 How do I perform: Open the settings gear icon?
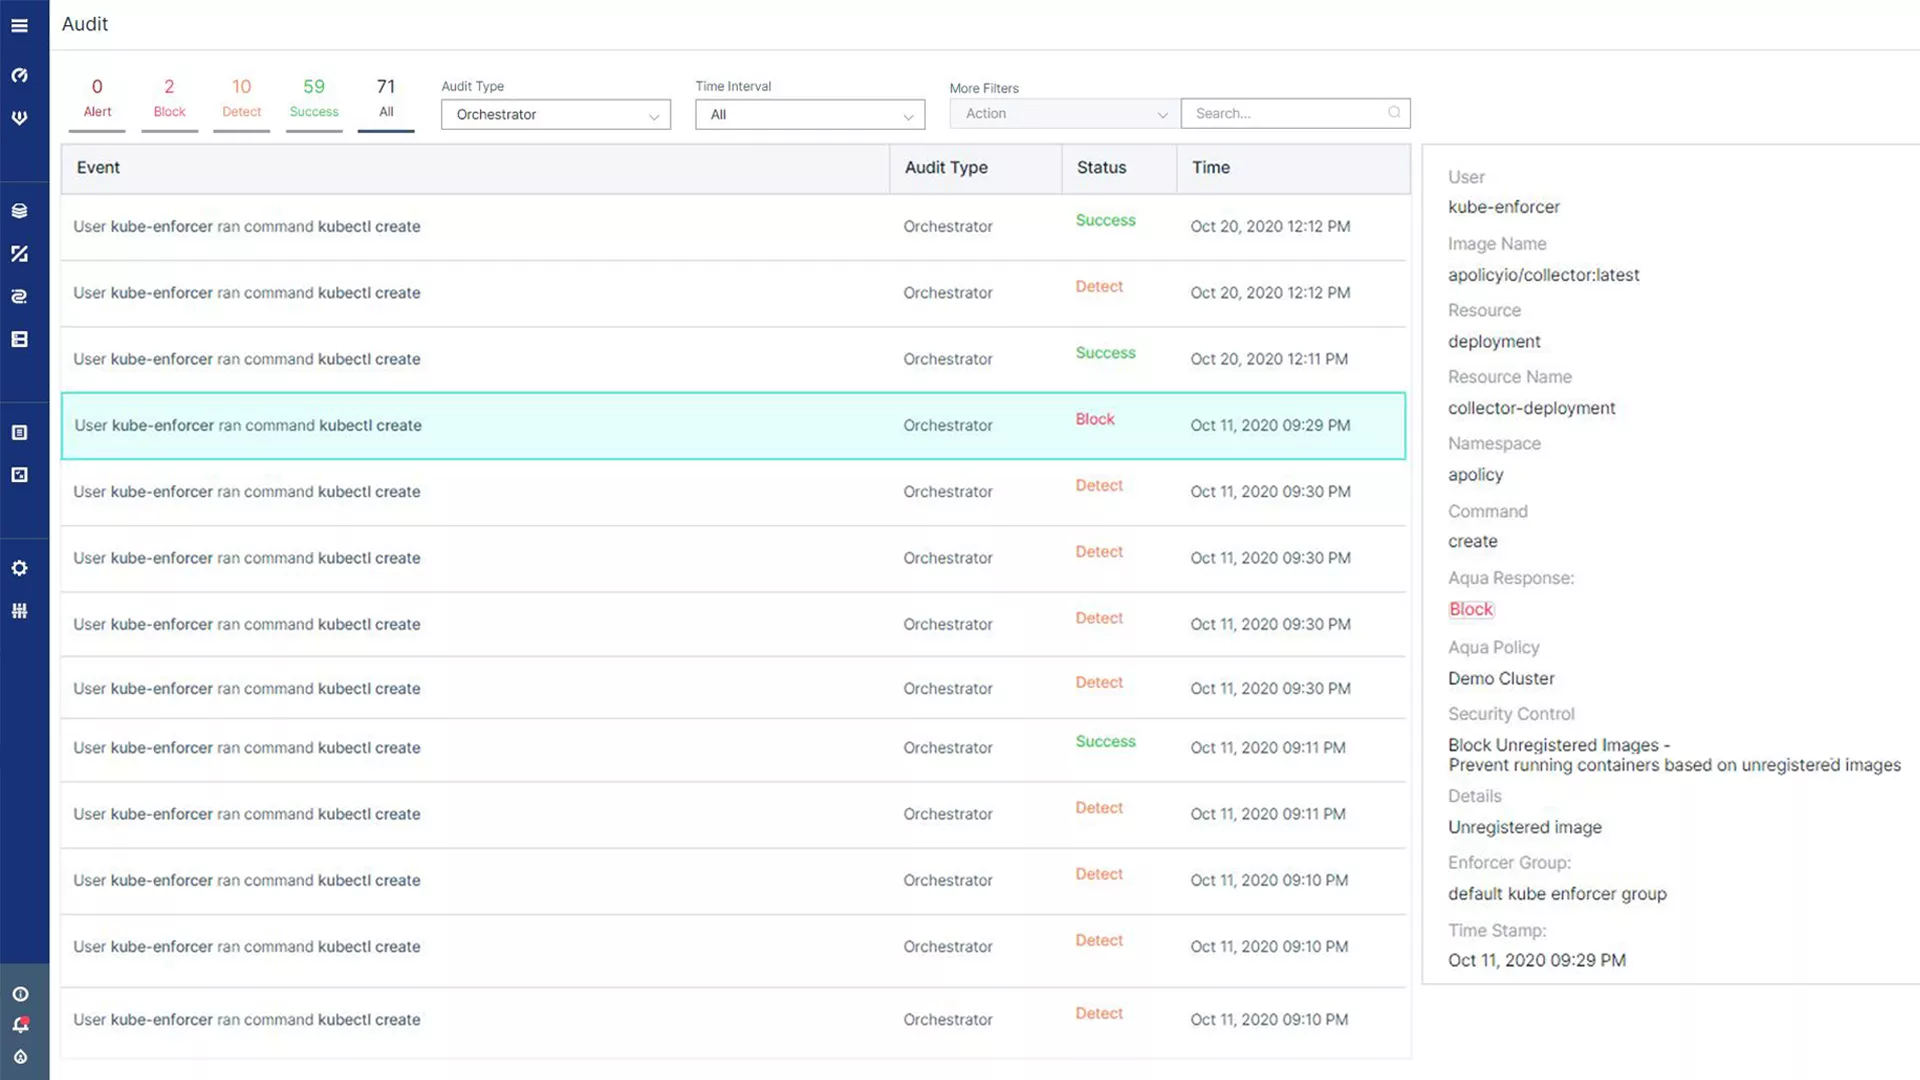click(20, 568)
